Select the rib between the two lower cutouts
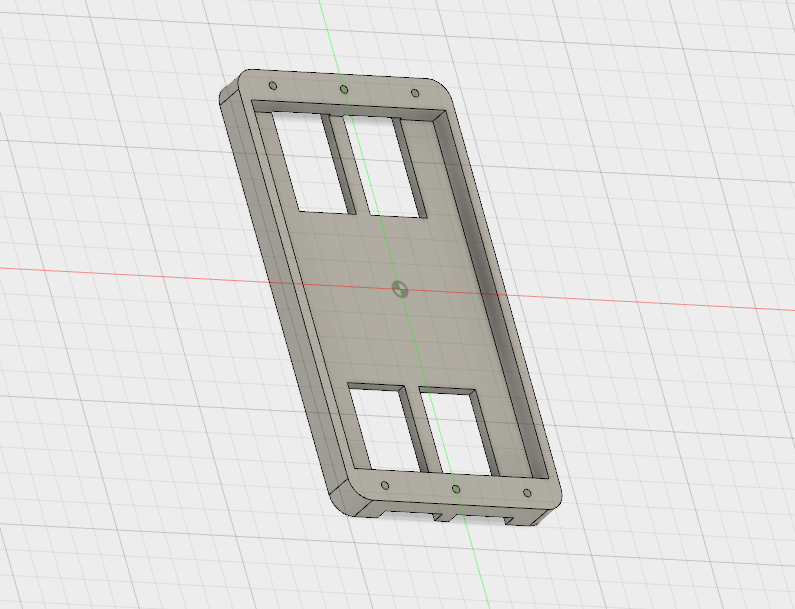795x609 pixels. tap(425, 430)
